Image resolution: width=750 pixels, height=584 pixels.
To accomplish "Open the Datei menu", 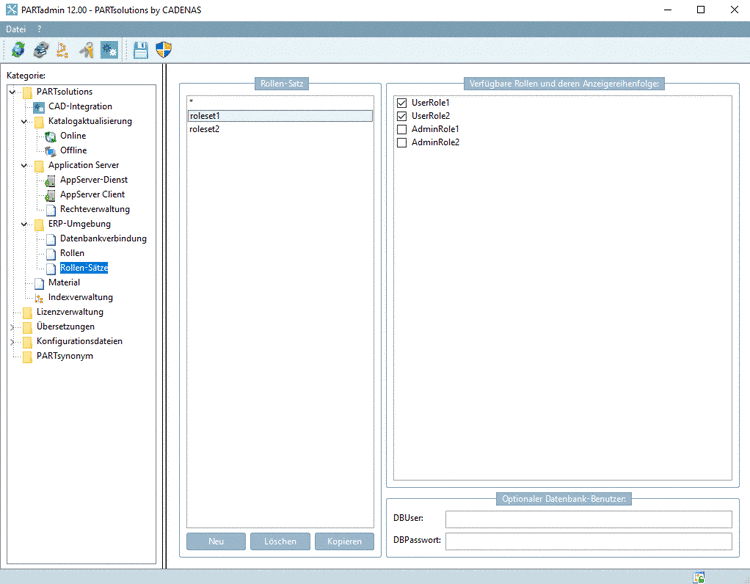I will [x=16, y=29].
